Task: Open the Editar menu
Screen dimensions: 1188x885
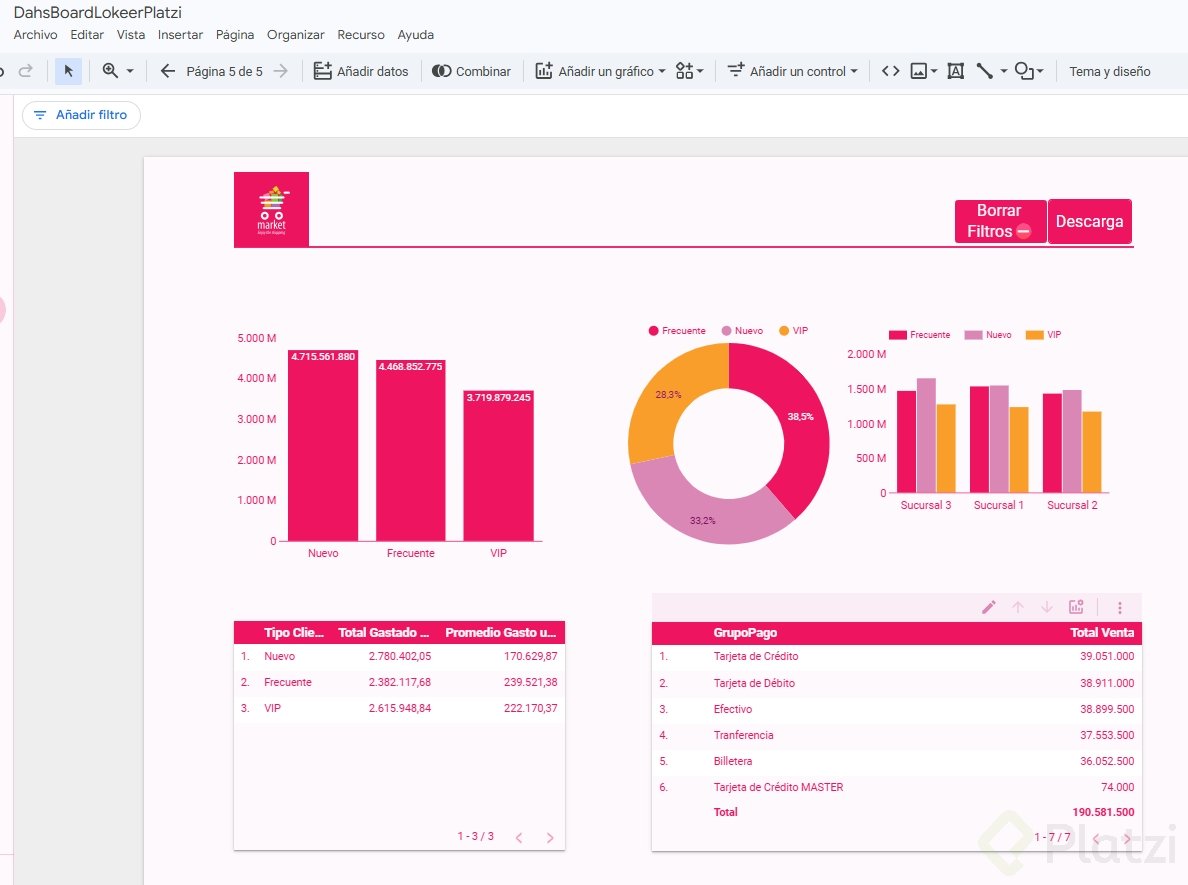Action: click(87, 35)
